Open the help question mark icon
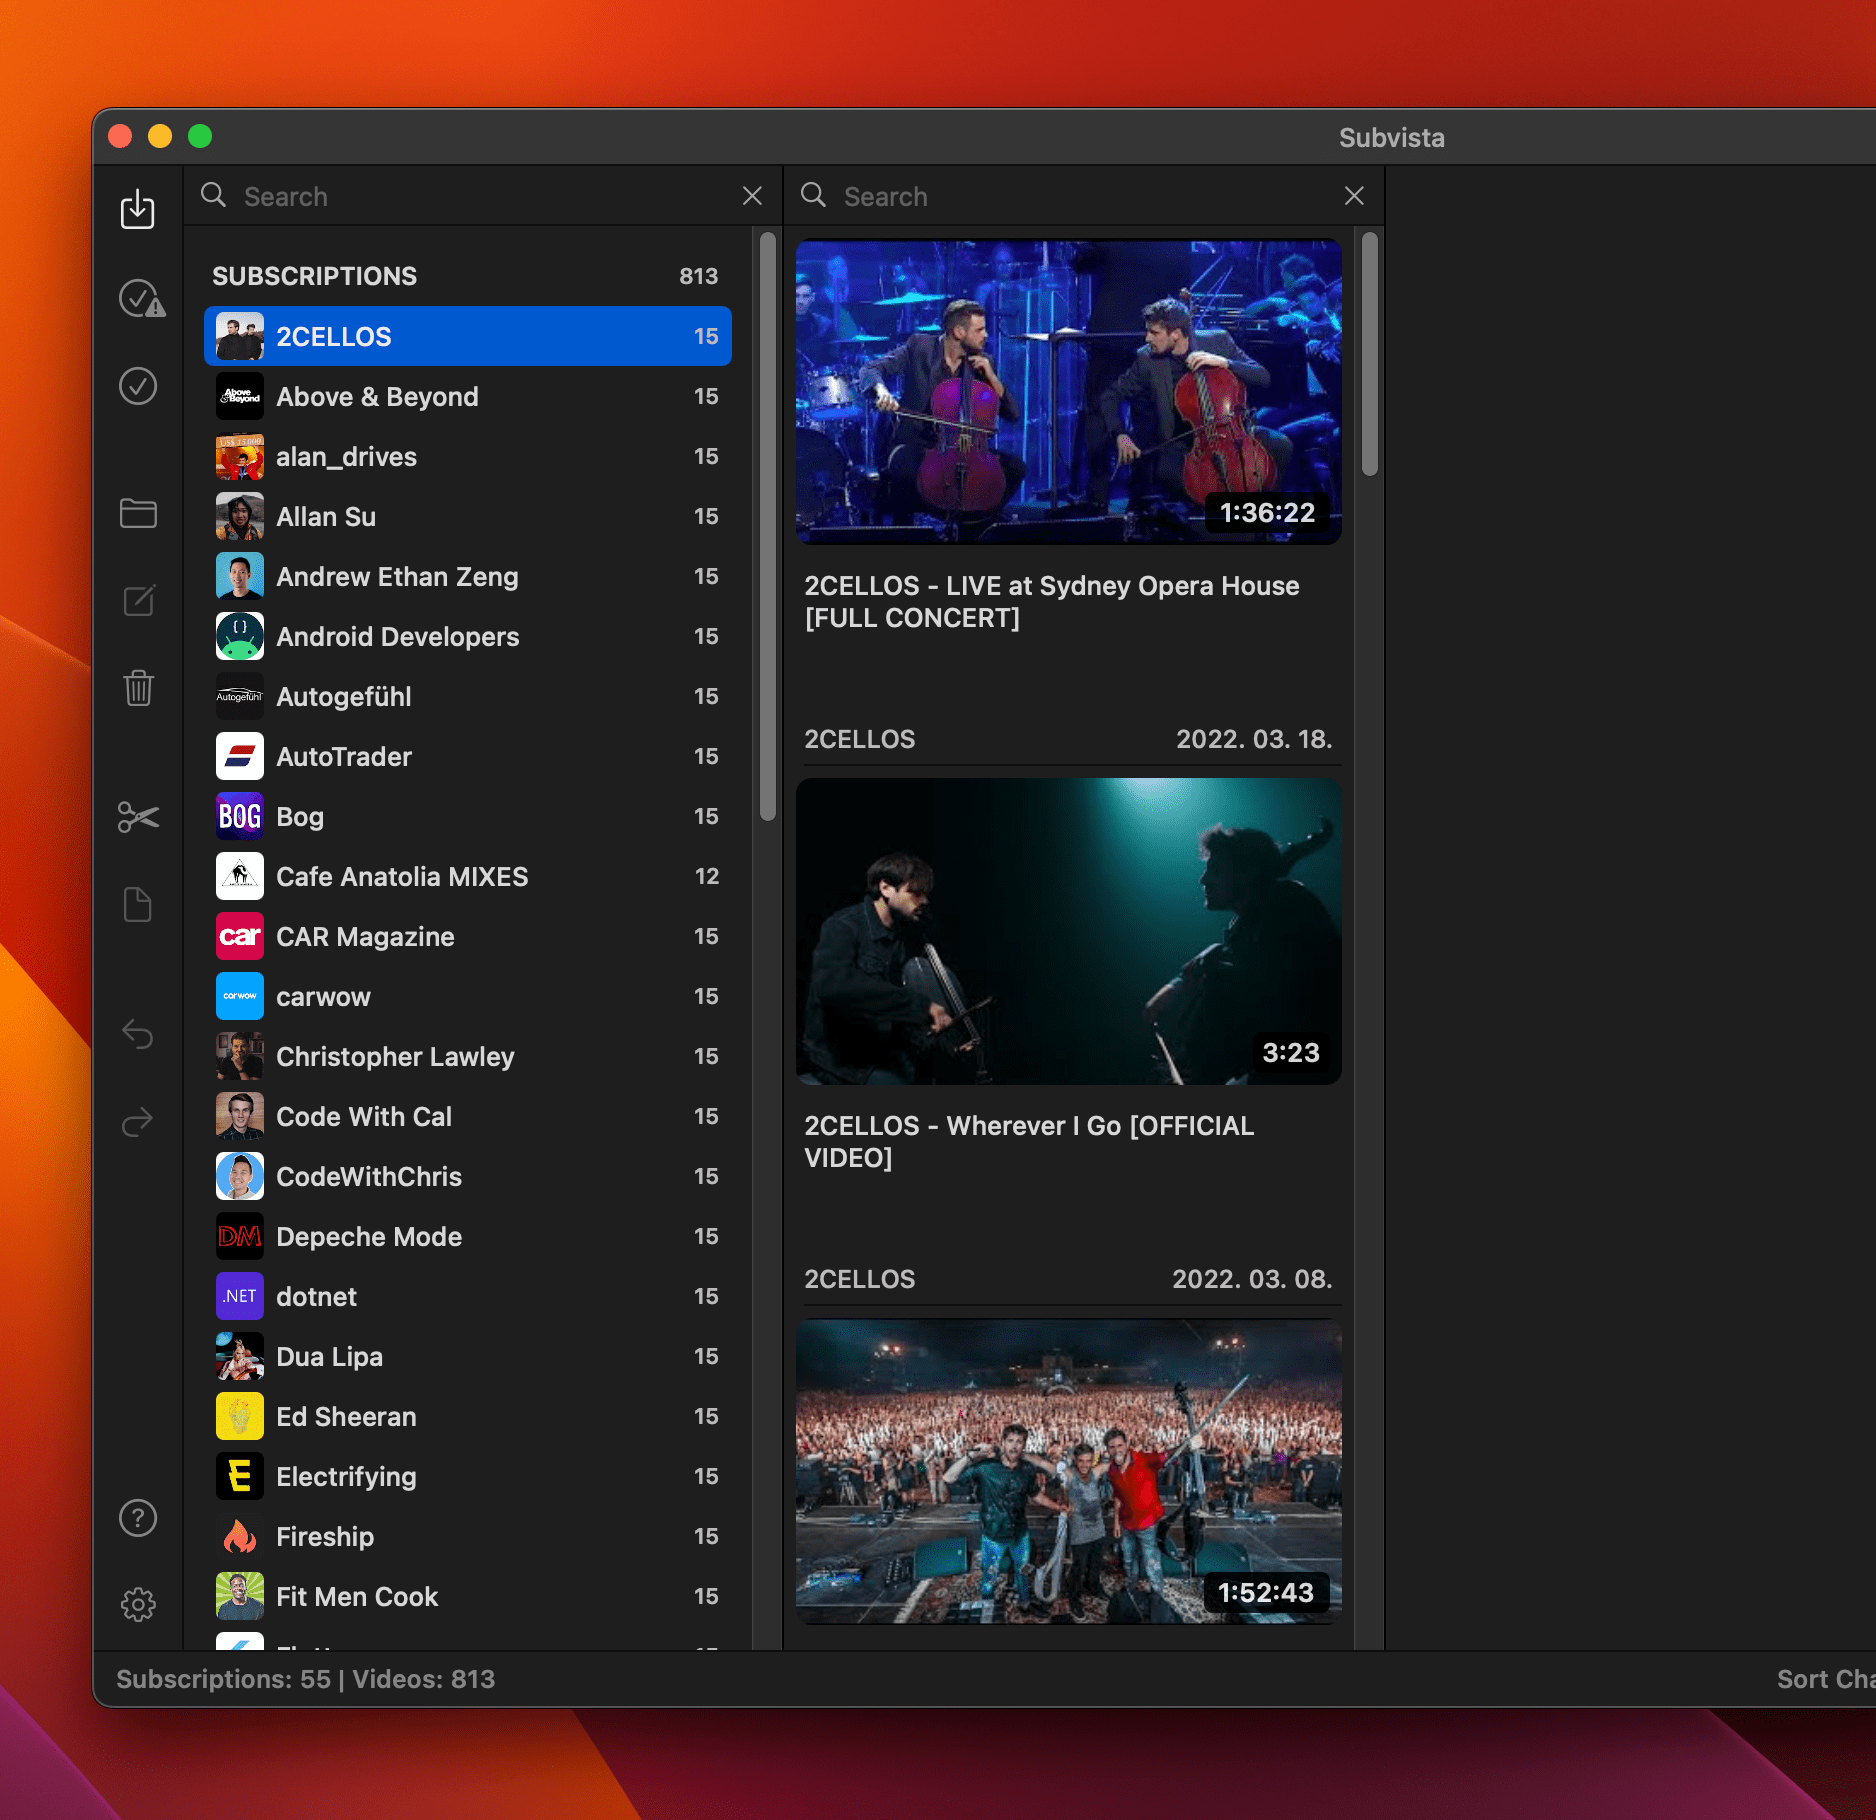Viewport: 1876px width, 1820px height. coord(138,1518)
